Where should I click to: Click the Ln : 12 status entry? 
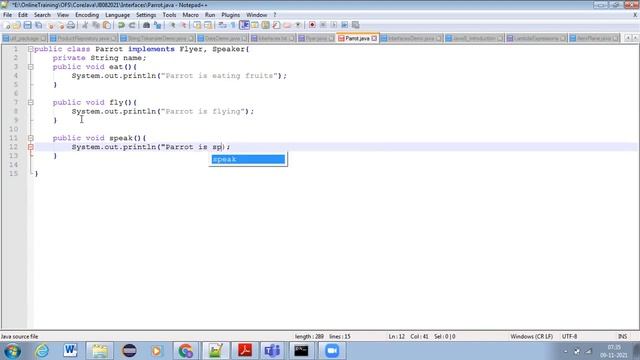[x=396, y=336]
